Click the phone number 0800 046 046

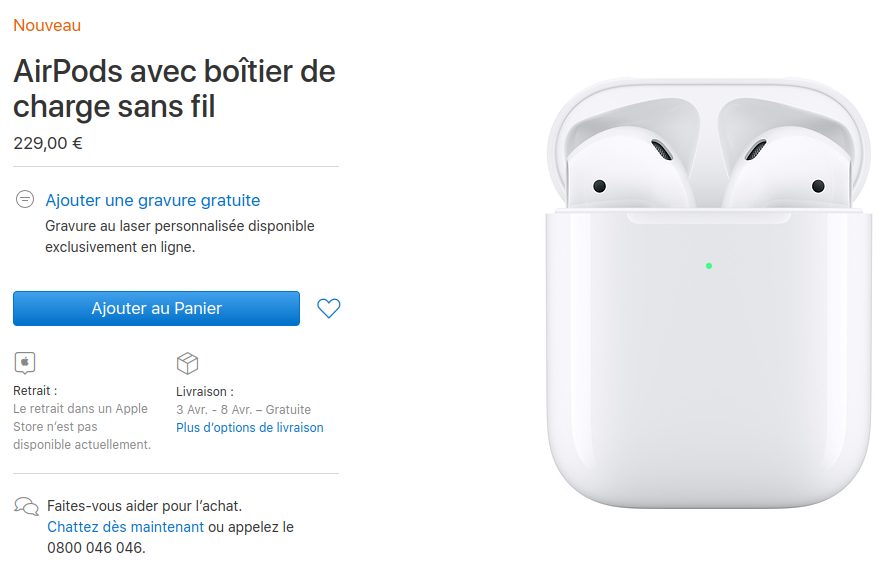[x=96, y=548]
